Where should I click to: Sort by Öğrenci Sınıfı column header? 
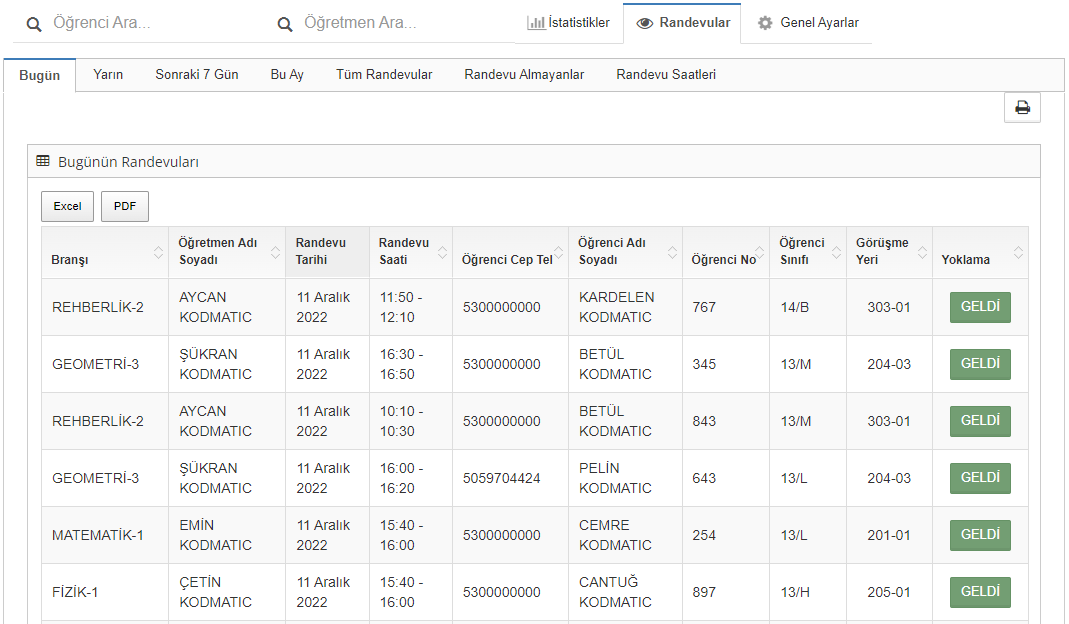coord(801,251)
